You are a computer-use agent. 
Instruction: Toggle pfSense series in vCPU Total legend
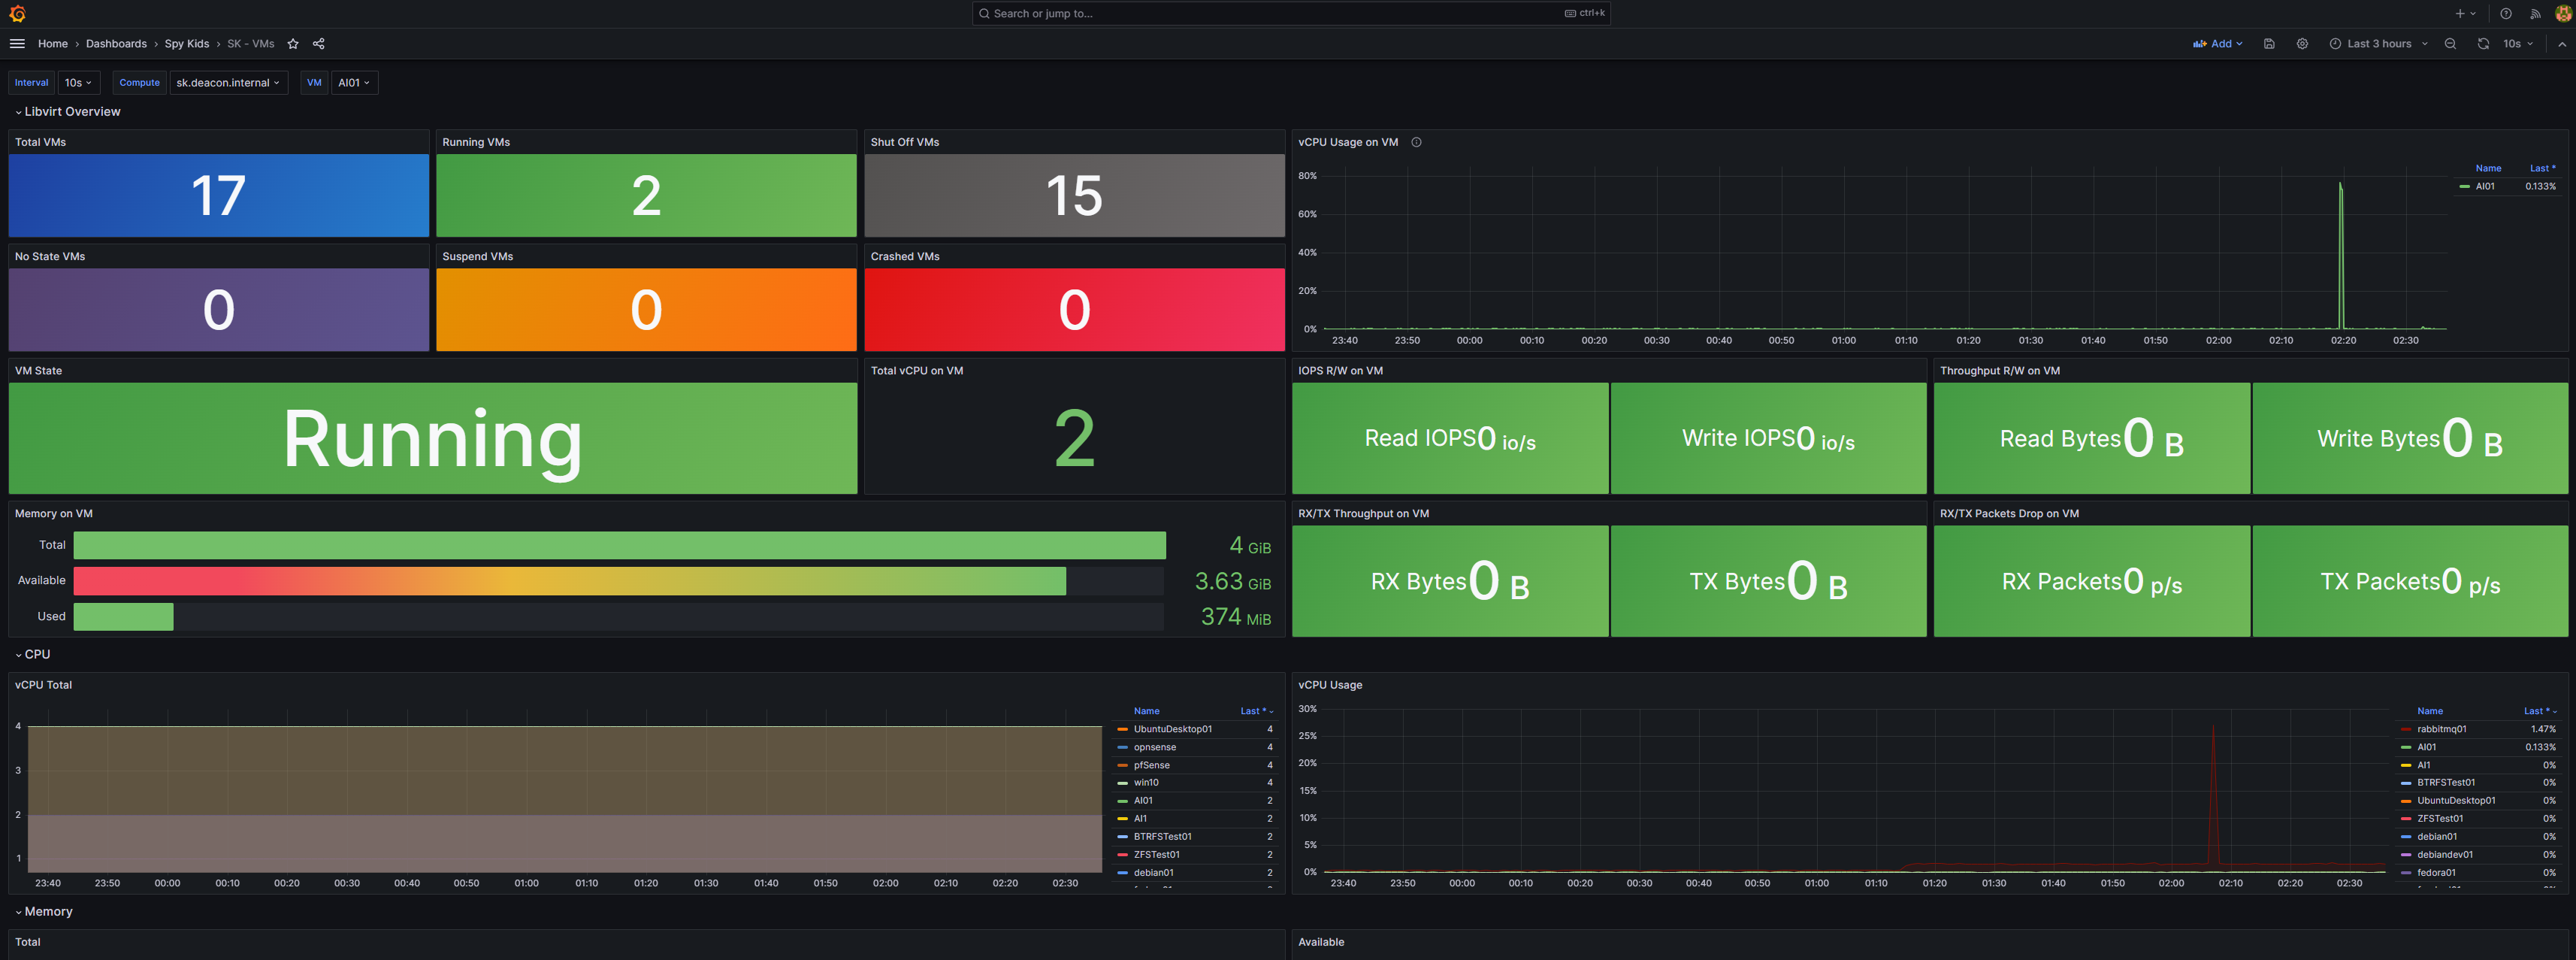coord(1152,765)
